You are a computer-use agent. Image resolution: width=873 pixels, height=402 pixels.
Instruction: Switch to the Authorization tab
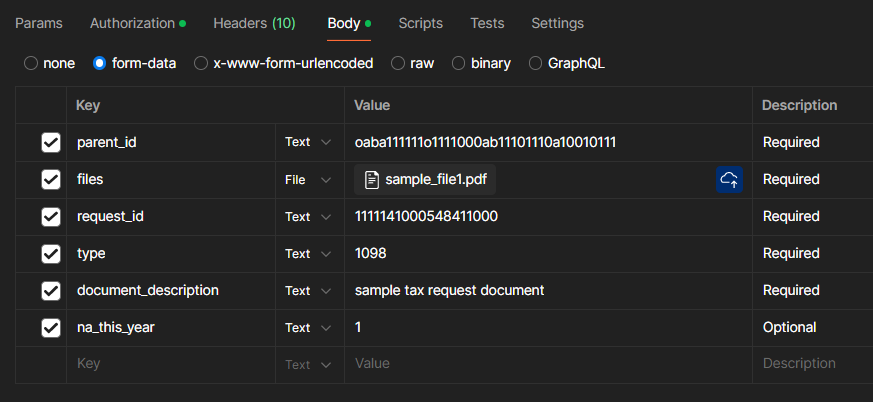click(138, 23)
